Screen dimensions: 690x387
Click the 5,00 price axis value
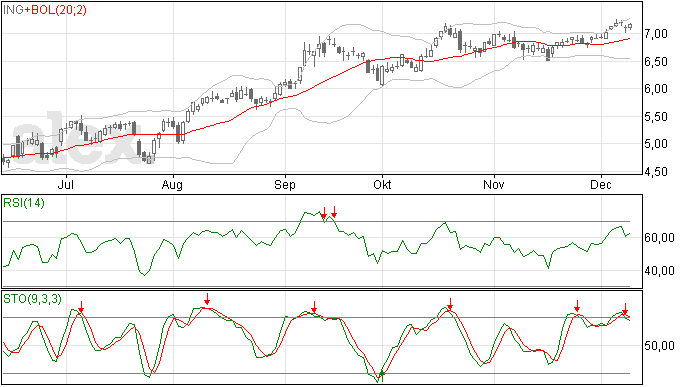[656, 144]
